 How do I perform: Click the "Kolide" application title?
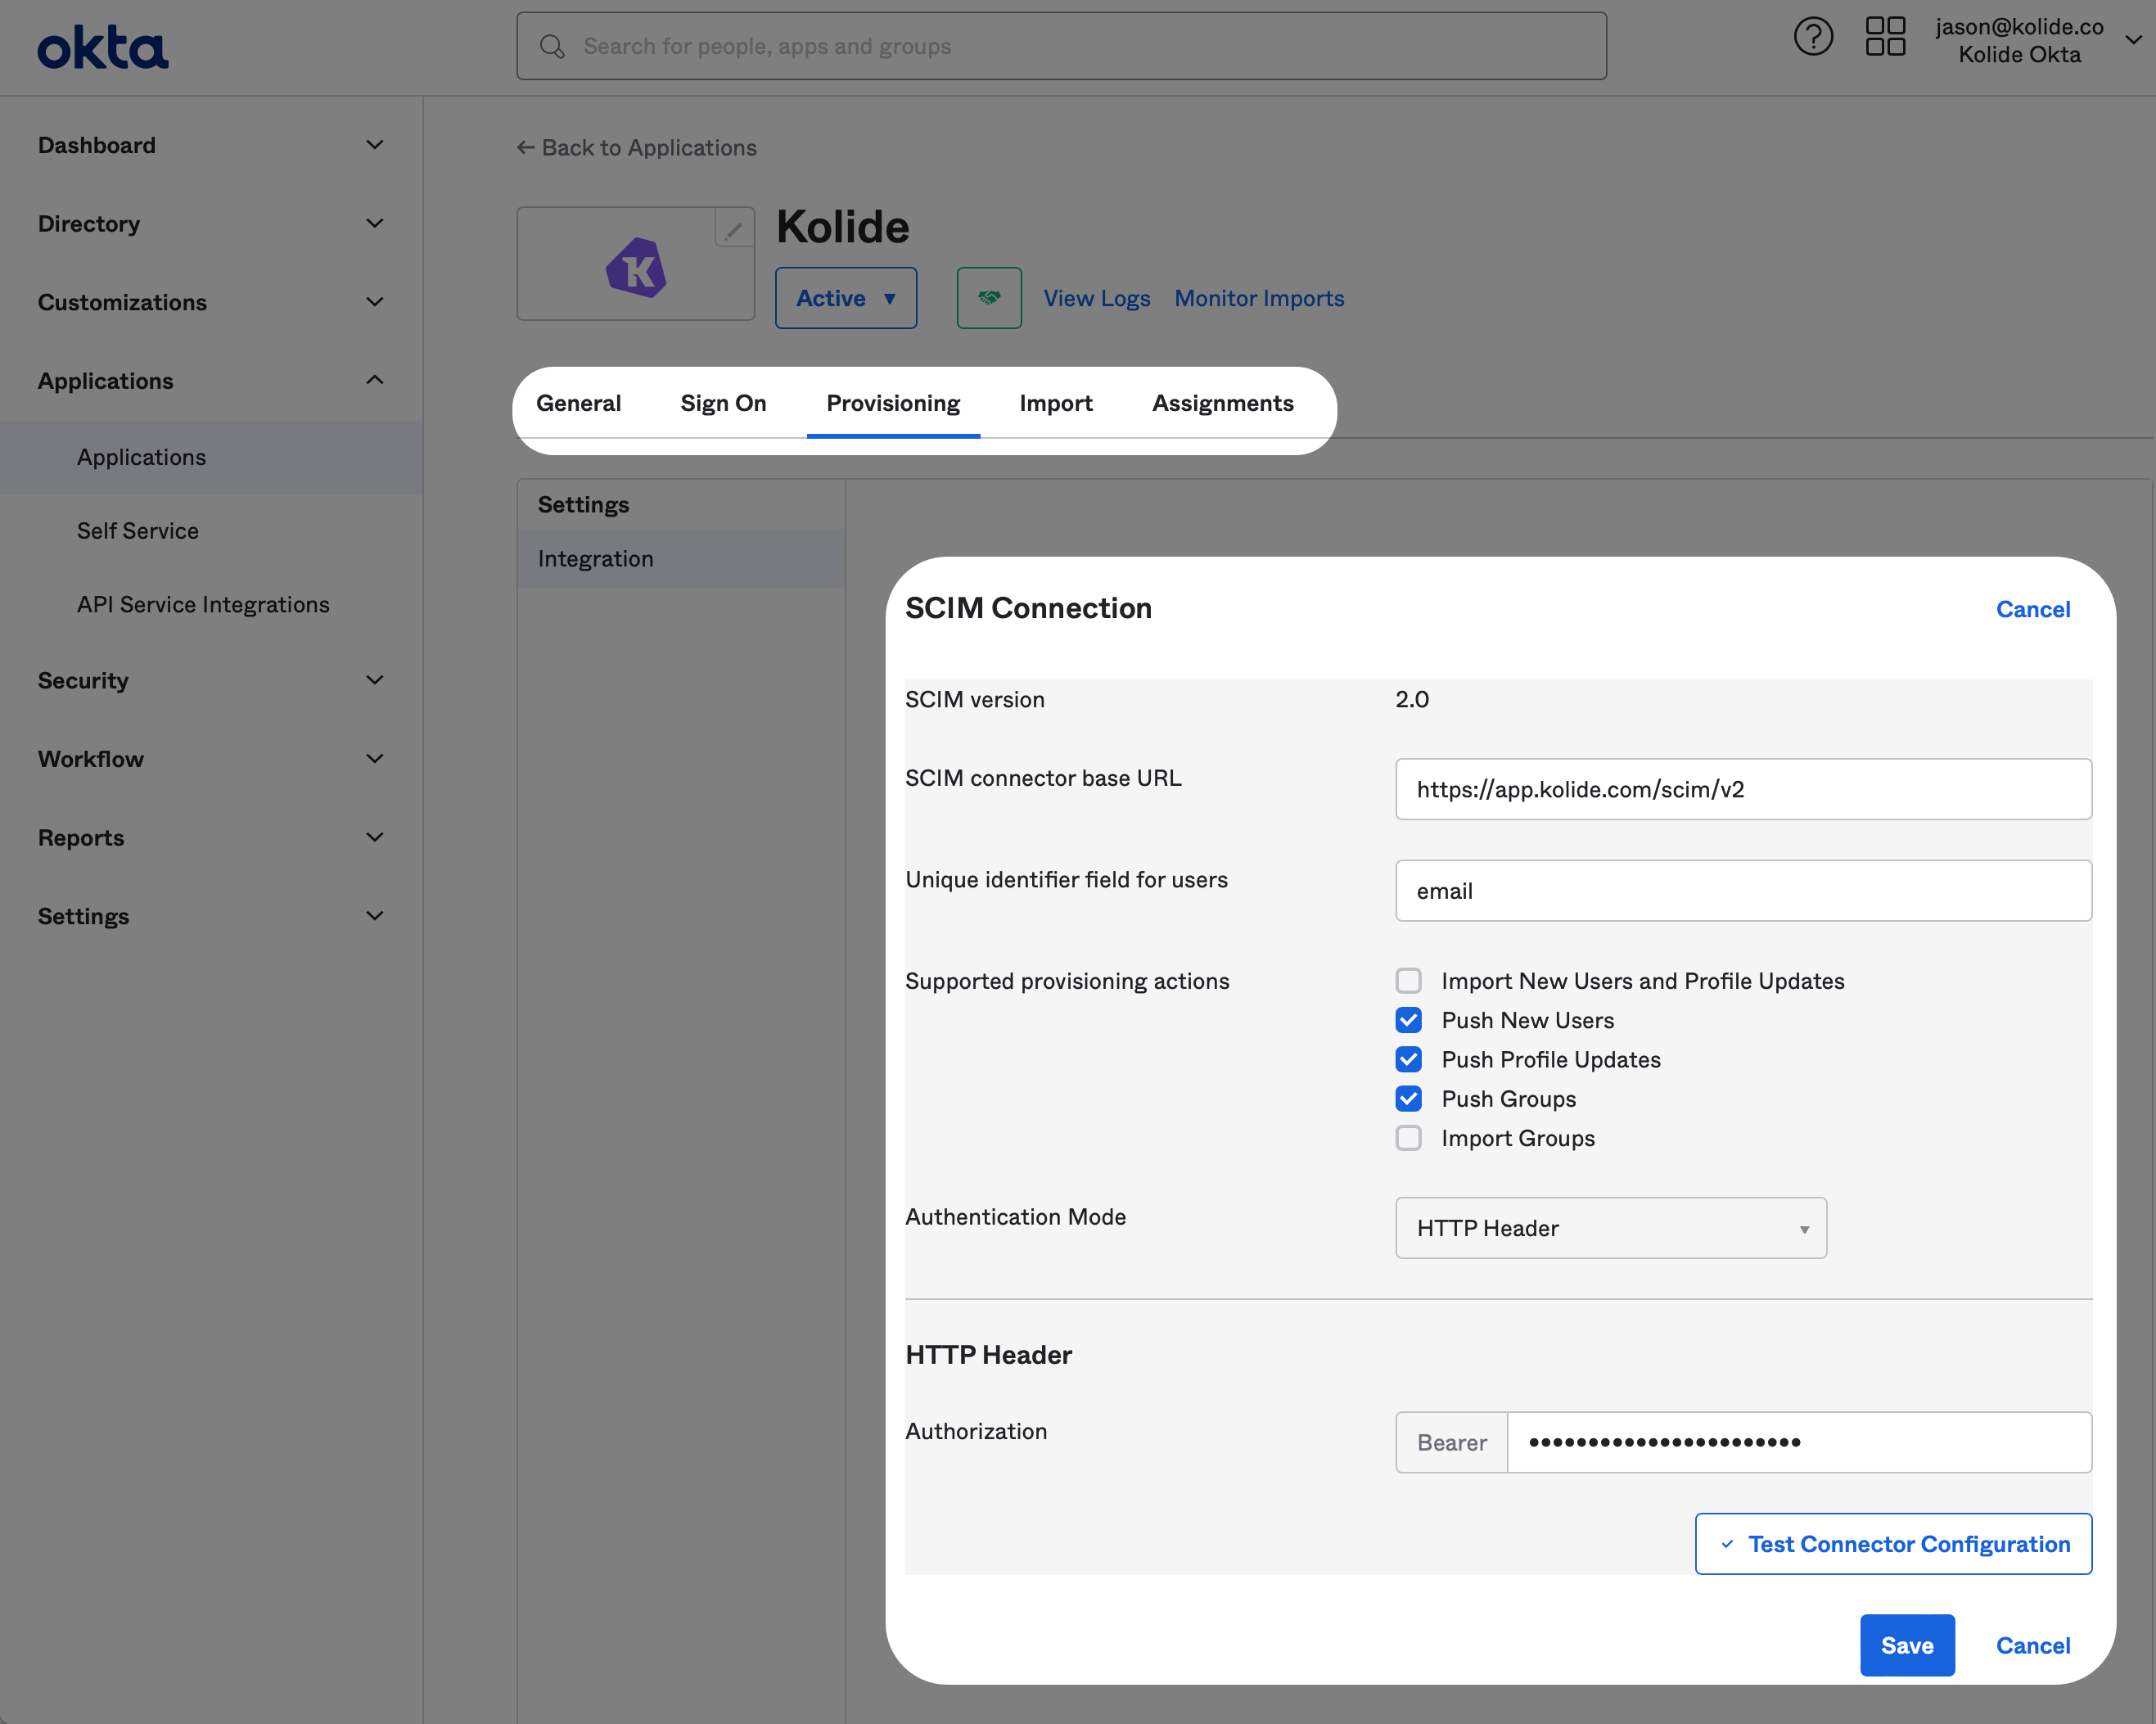[843, 227]
